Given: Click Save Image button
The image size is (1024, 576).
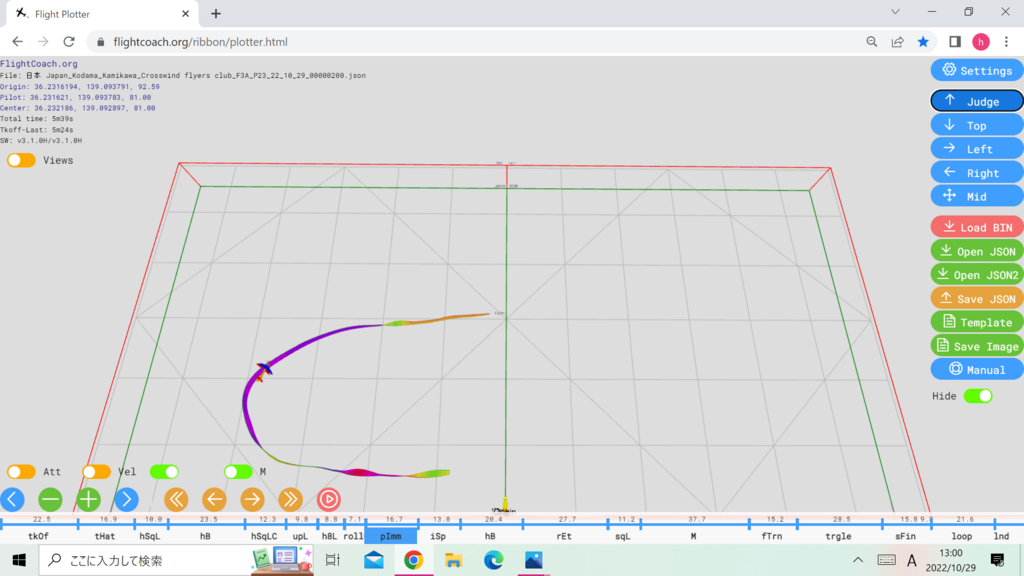Looking at the screenshot, I should (x=977, y=346).
